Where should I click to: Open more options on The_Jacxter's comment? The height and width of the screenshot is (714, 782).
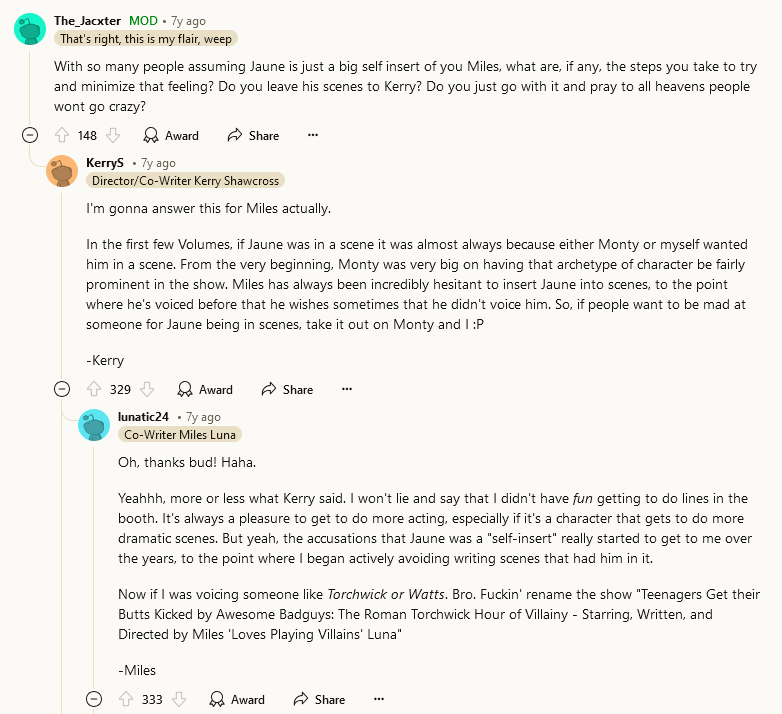coord(313,135)
